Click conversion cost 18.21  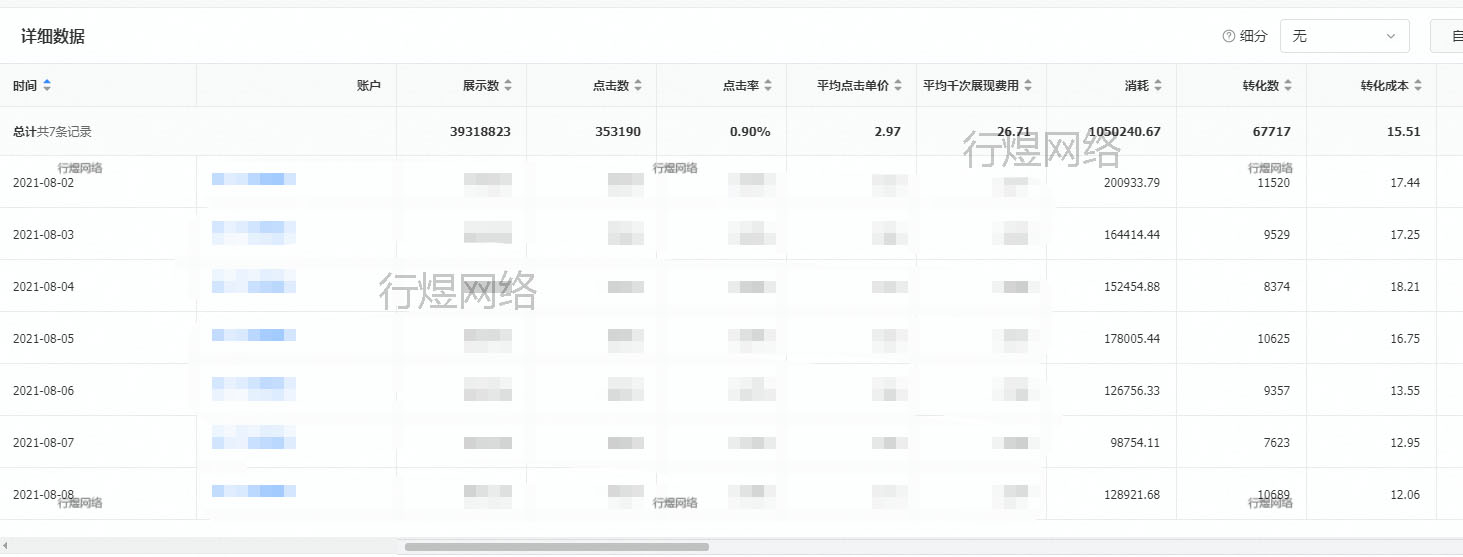coord(1405,287)
